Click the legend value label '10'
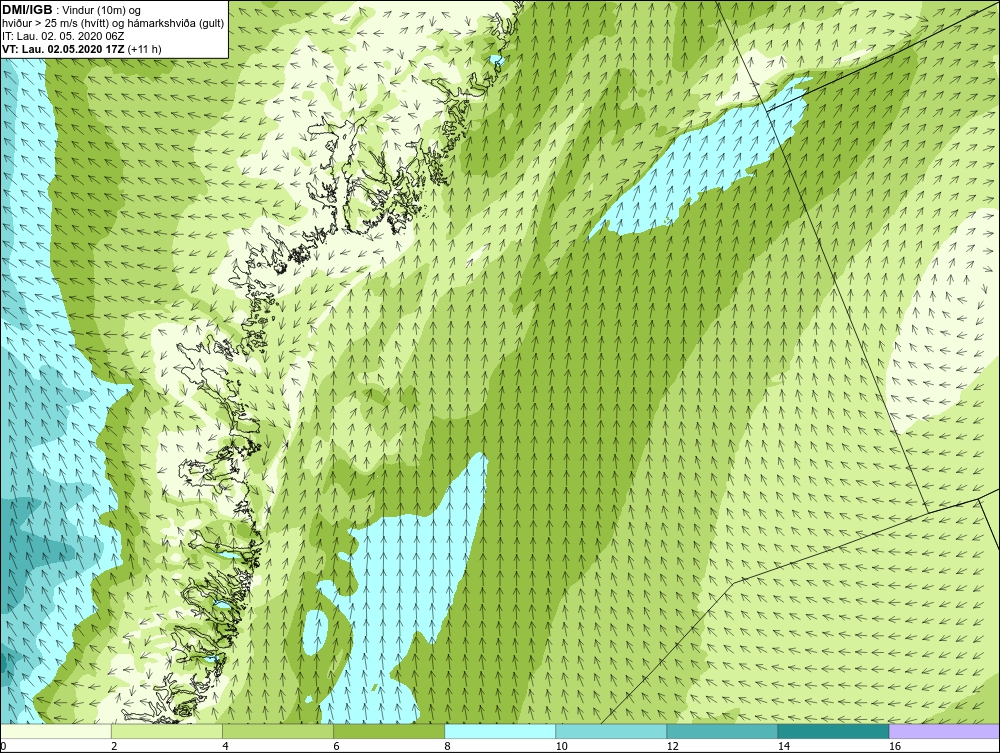Viewport: 1000px width, 753px height. (x=561, y=746)
